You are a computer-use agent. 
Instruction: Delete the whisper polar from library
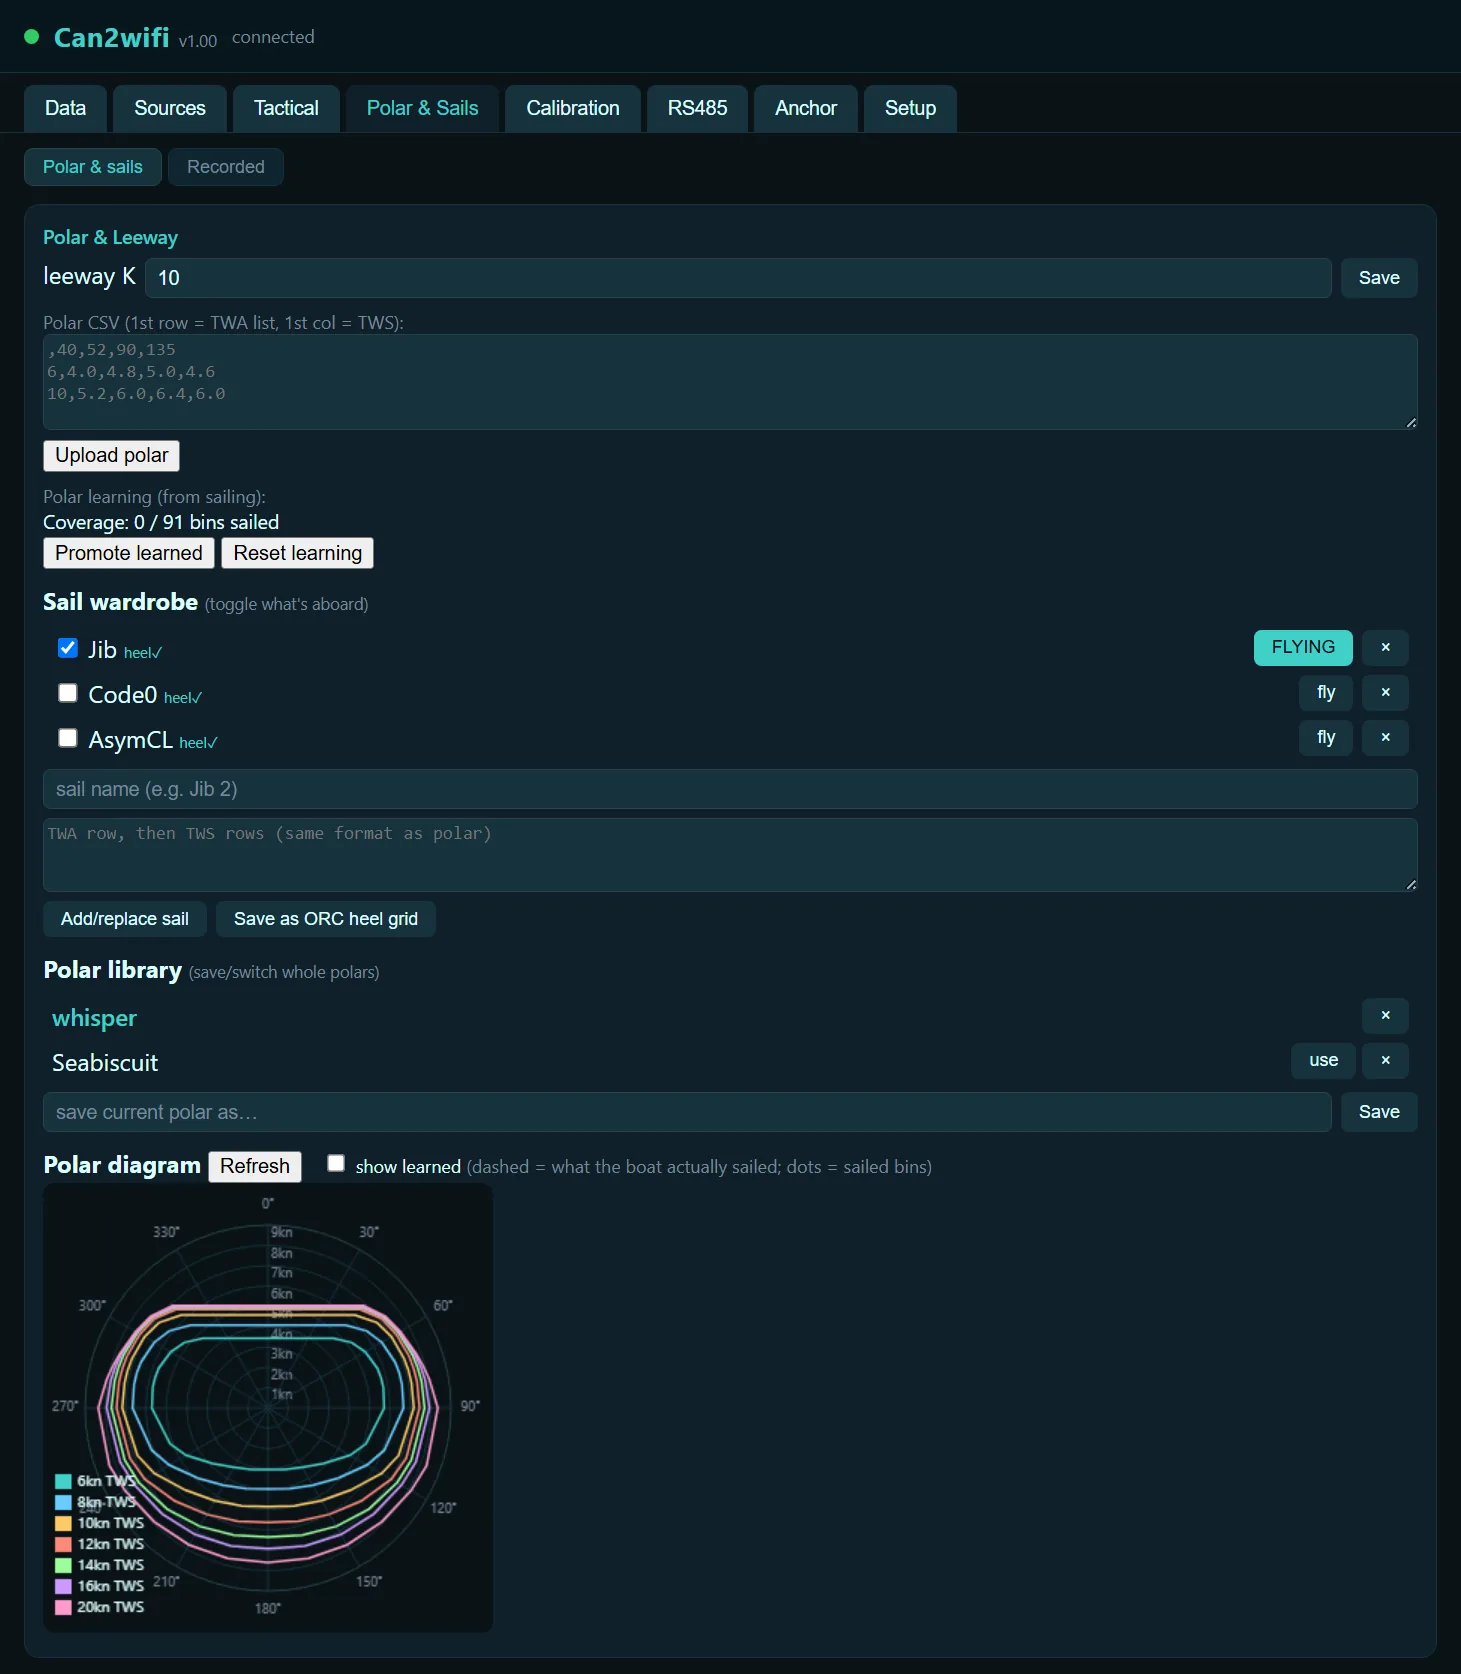[x=1385, y=1016]
